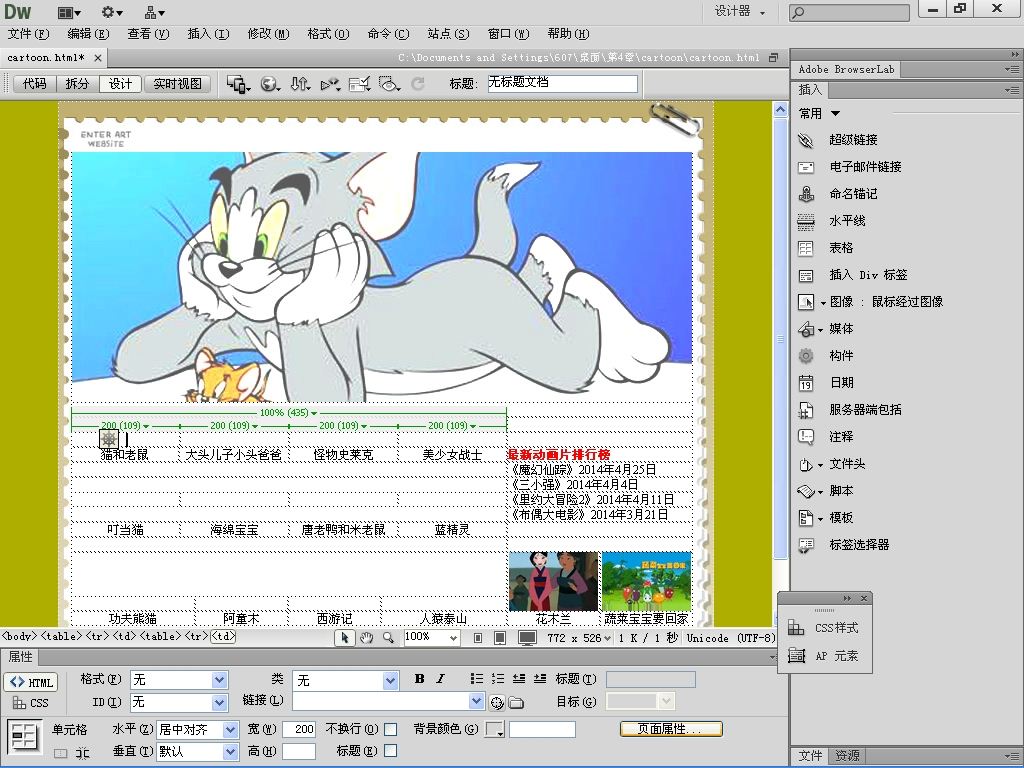Open the Link field dropdown
The width and height of the screenshot is (1024, 768).
pyautogui.click(x=477, y=701)
